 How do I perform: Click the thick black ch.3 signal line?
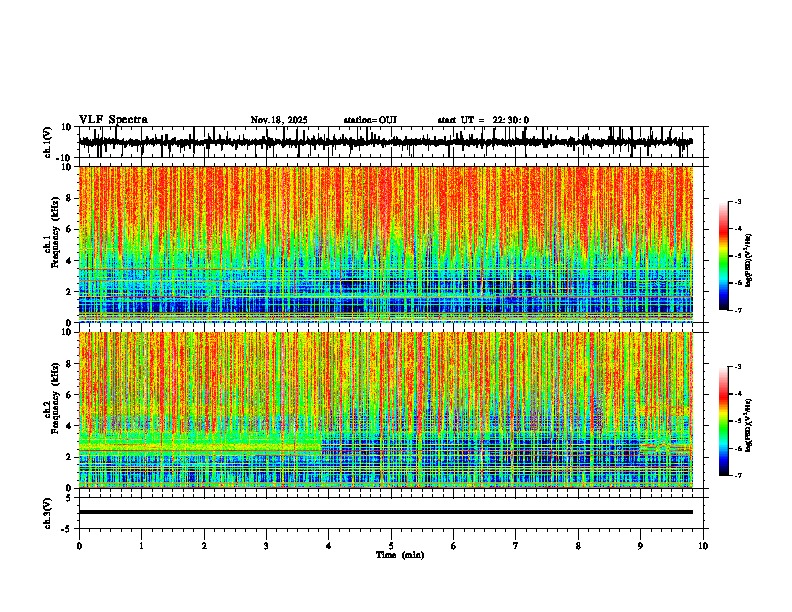(x=385, y=512)
